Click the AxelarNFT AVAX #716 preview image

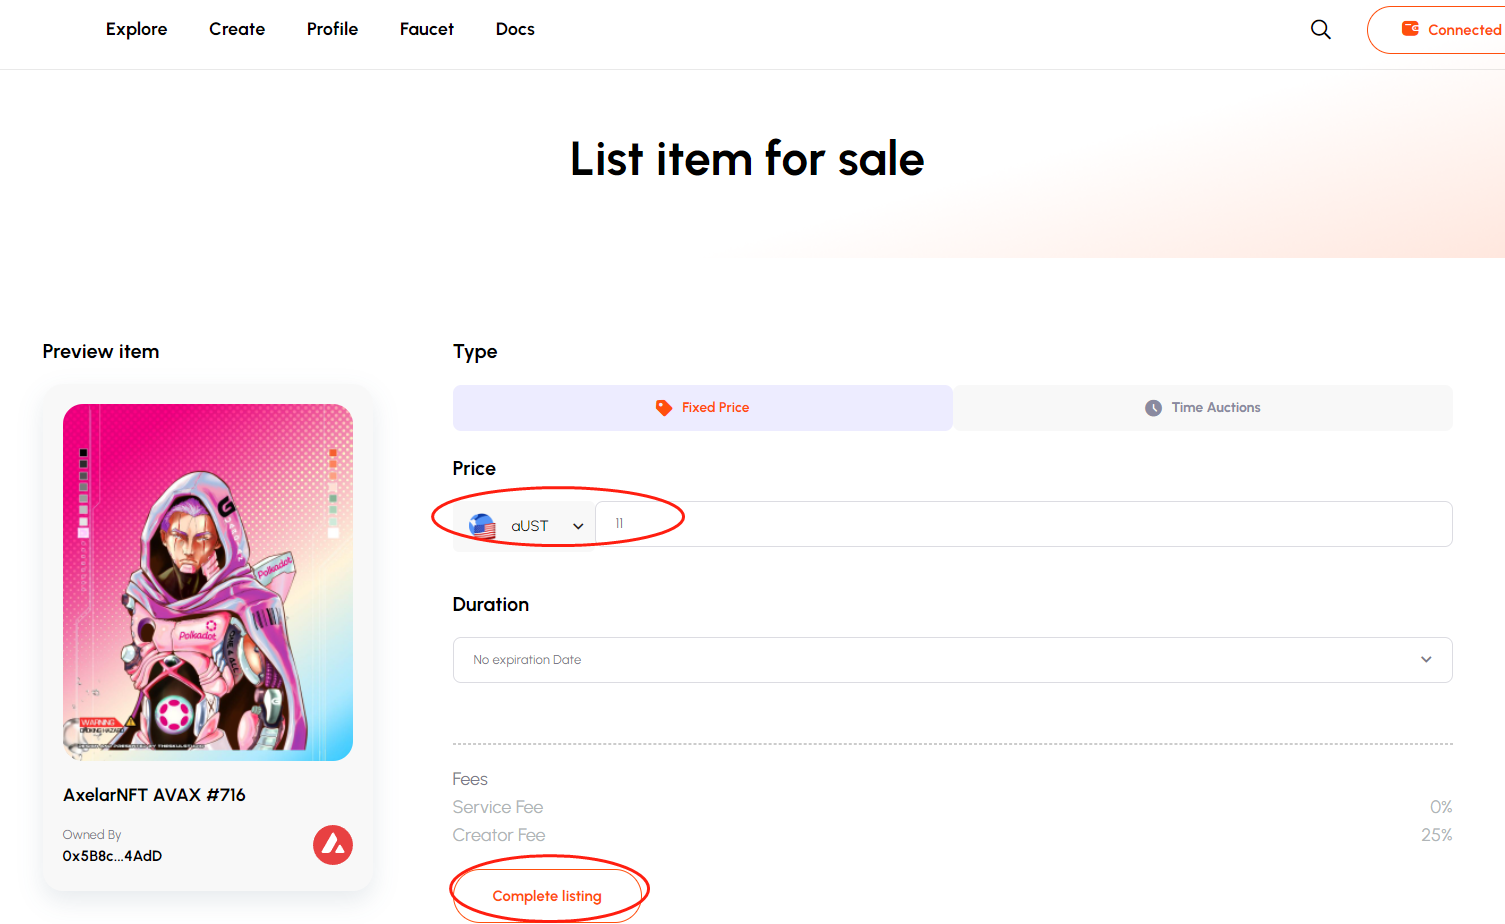point(208,582)
